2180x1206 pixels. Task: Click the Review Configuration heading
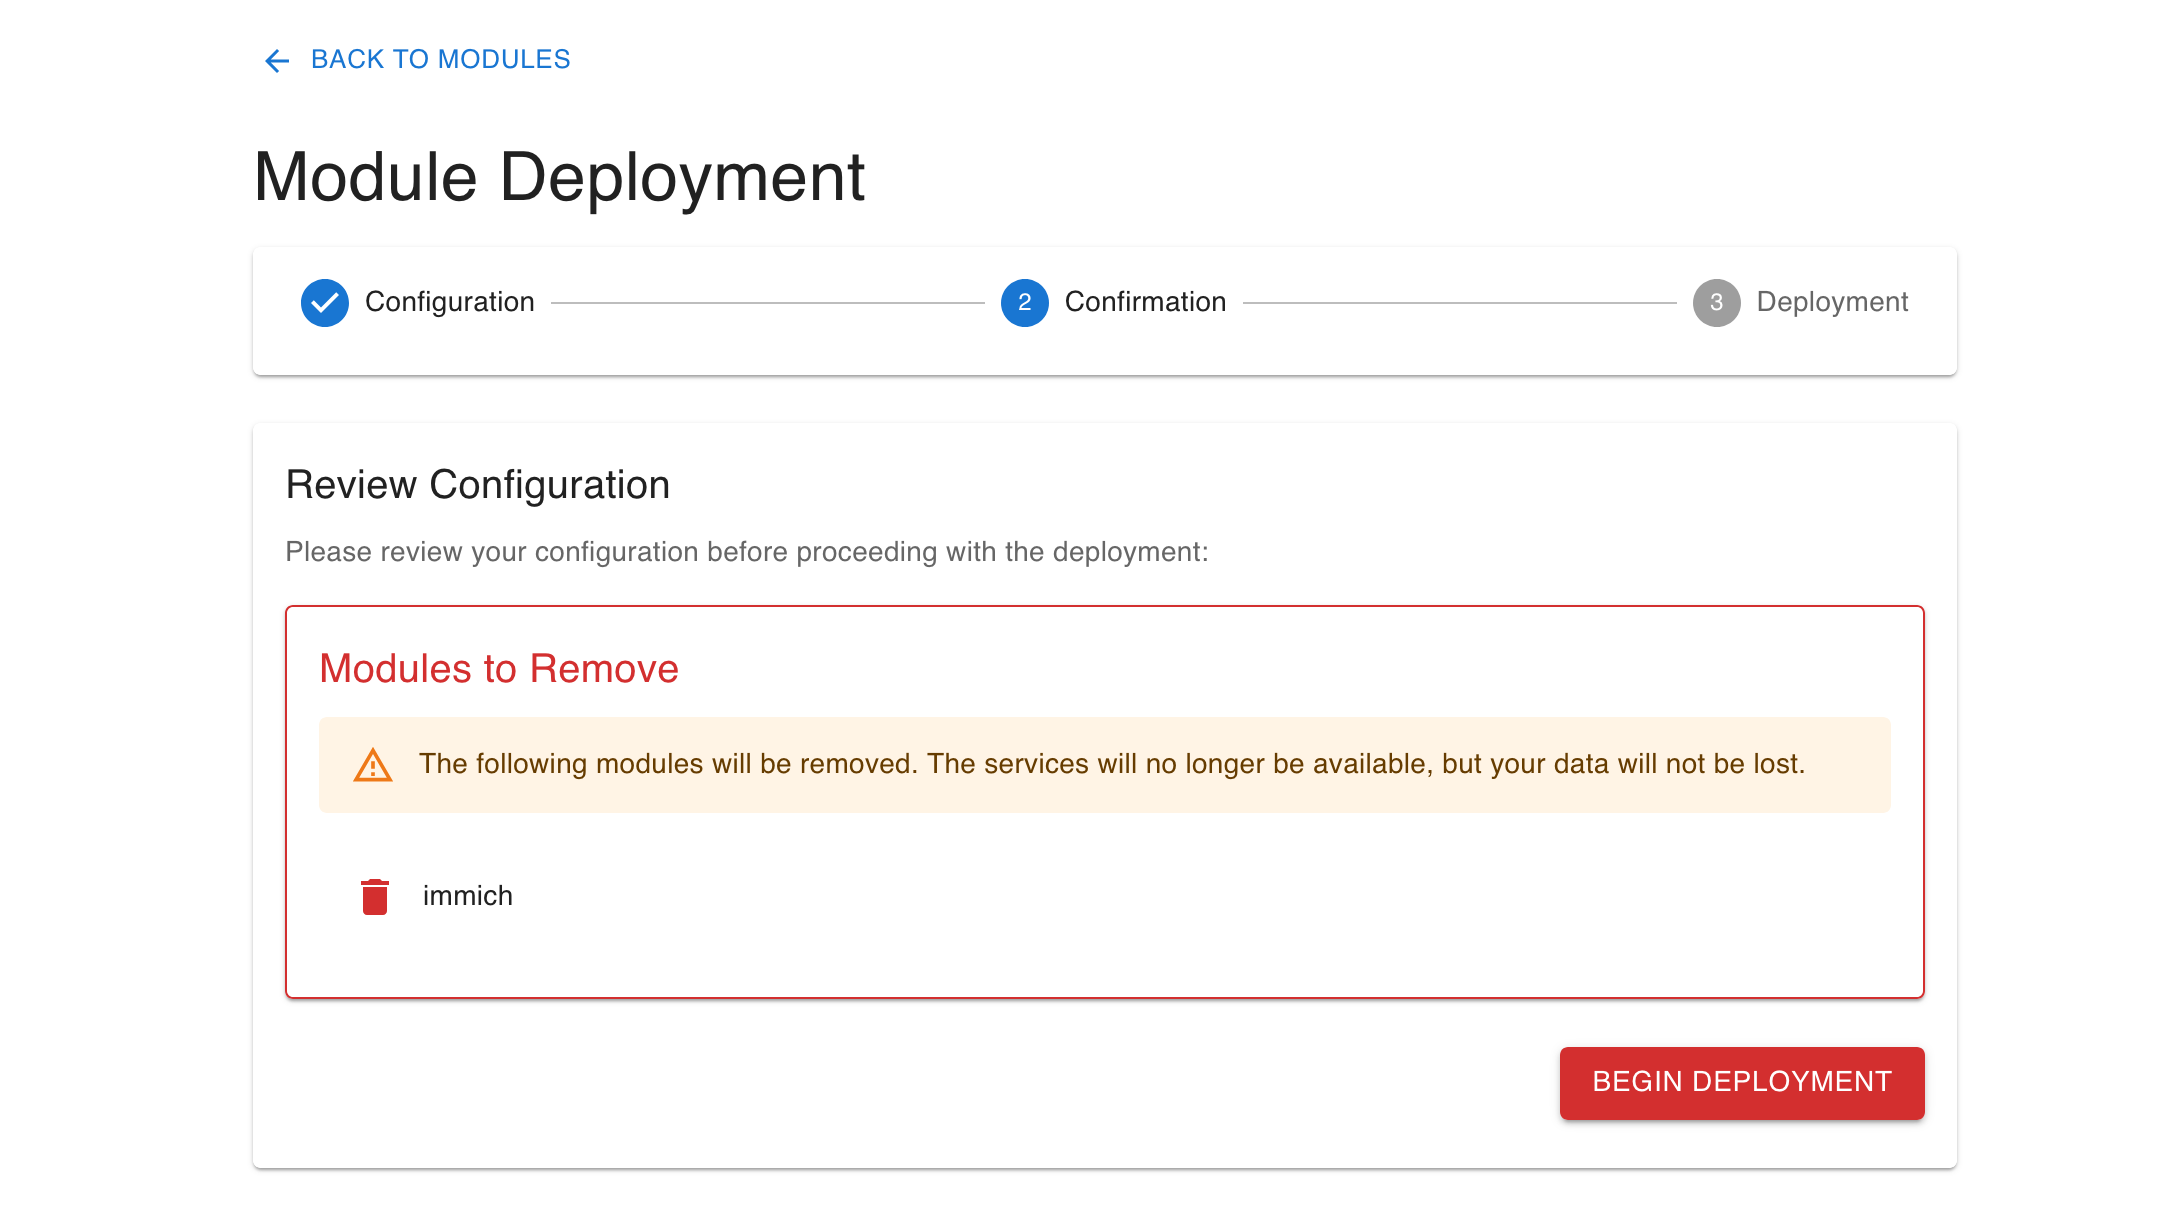pyautogui.click(x=478, y=485)
